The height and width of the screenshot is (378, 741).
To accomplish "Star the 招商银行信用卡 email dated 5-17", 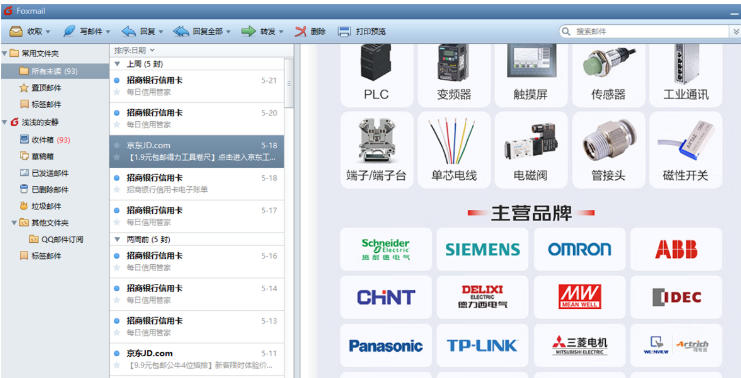I will pyautogui.click(x=117, y=222).
